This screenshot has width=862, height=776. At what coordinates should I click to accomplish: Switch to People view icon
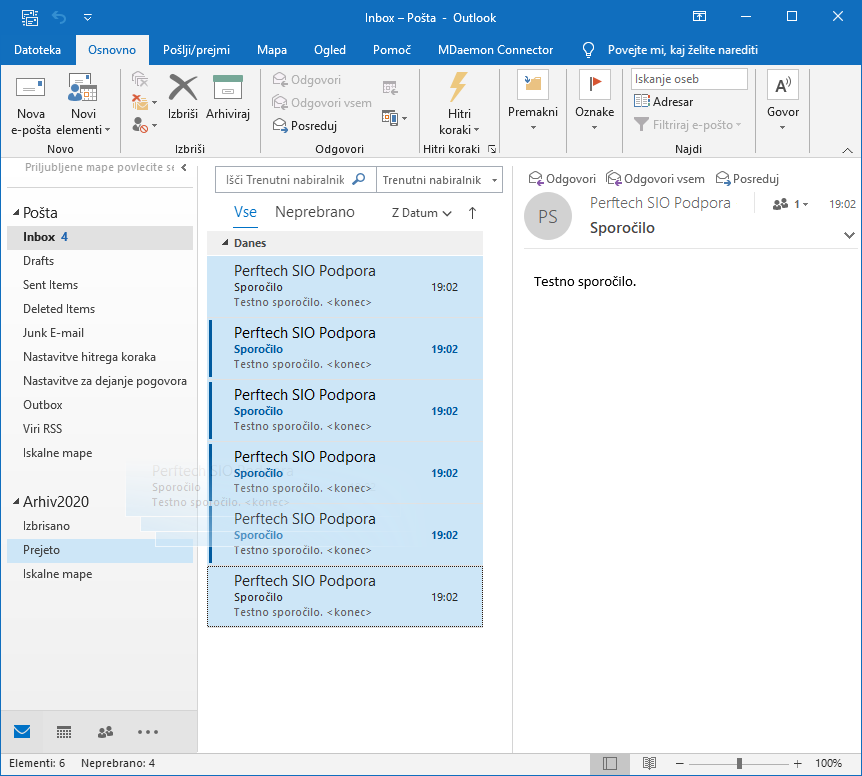[105, 732]
